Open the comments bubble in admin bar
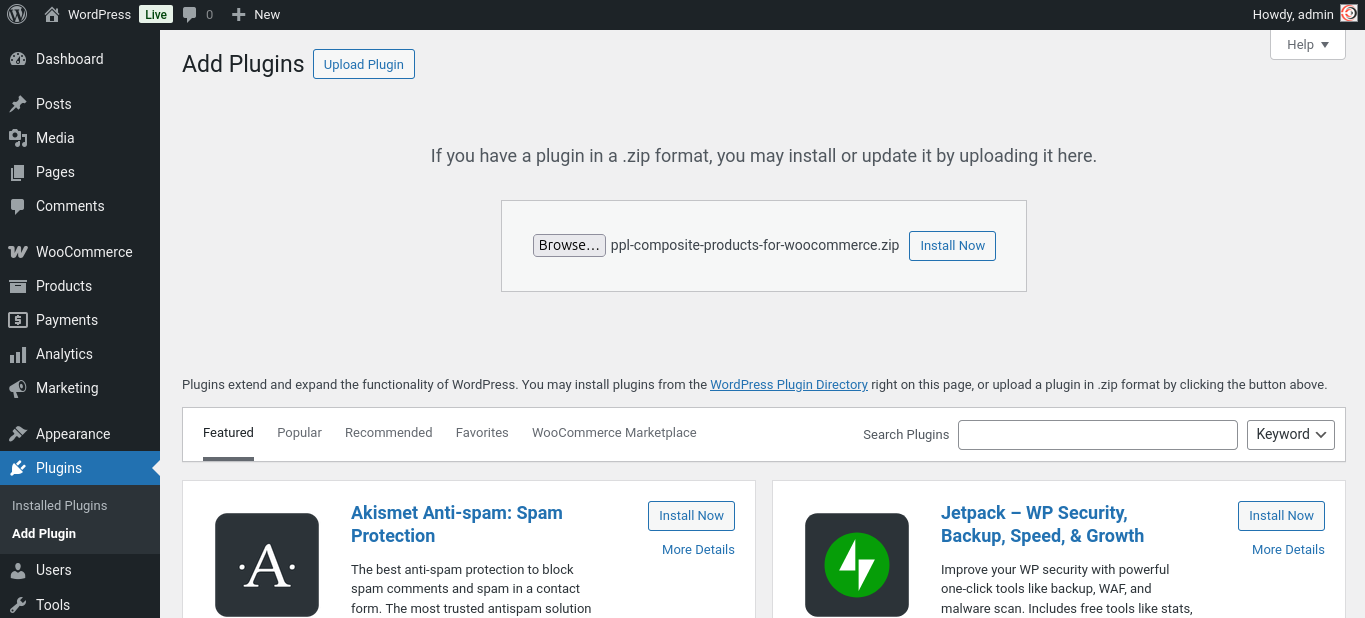The width and height of the screenshot is (1365, 618). point(197,14)
